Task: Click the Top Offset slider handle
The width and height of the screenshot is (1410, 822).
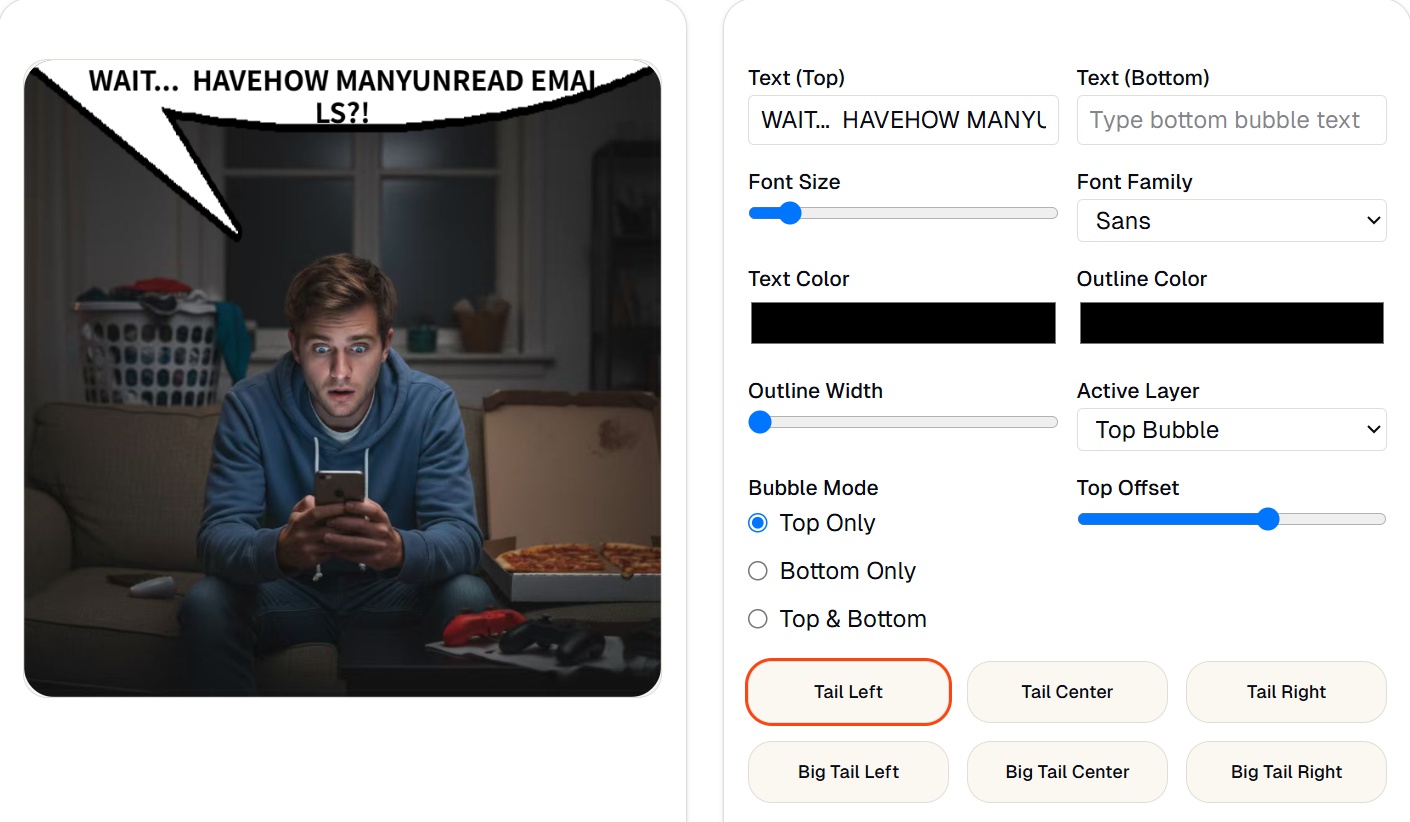Action: click(1268, 519)
